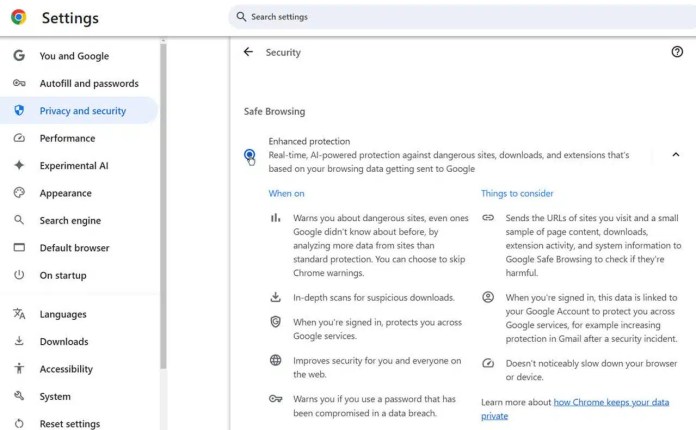Click the Chrome logo icon
This screenshot has width=696, height=430.
pos(18,17)
